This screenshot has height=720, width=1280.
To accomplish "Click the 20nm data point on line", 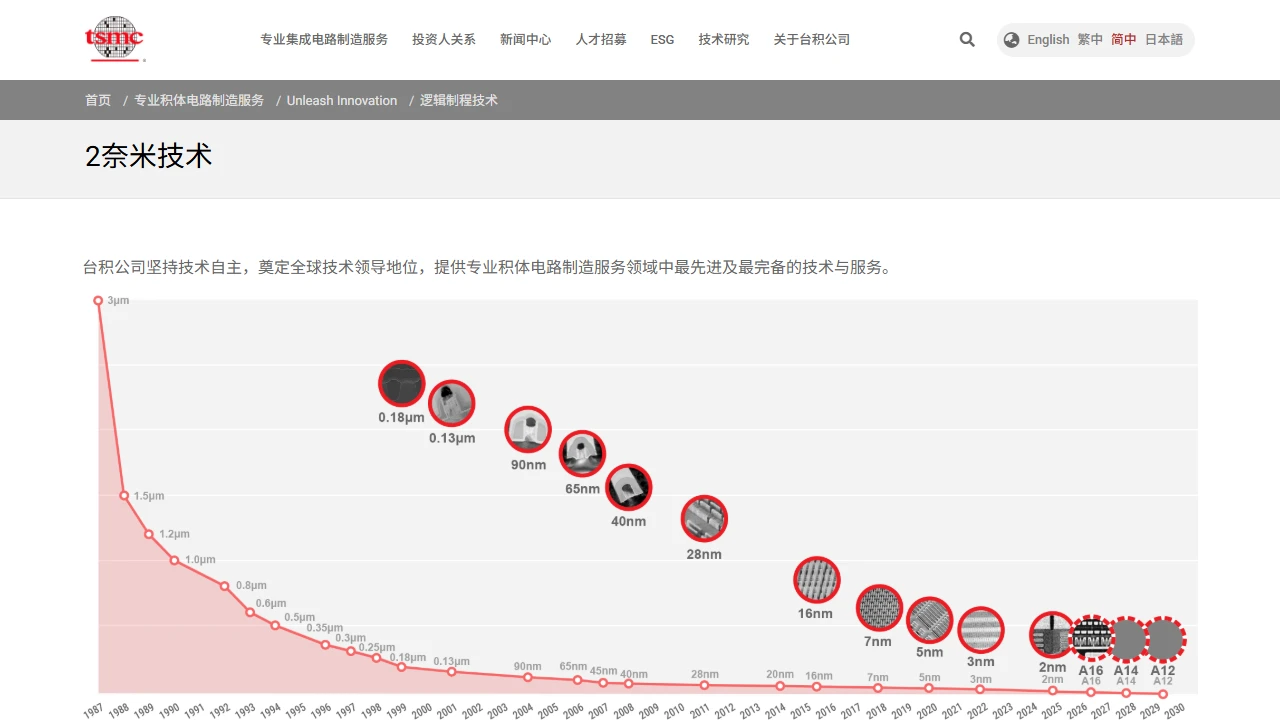I will click(x=780, y=686).
